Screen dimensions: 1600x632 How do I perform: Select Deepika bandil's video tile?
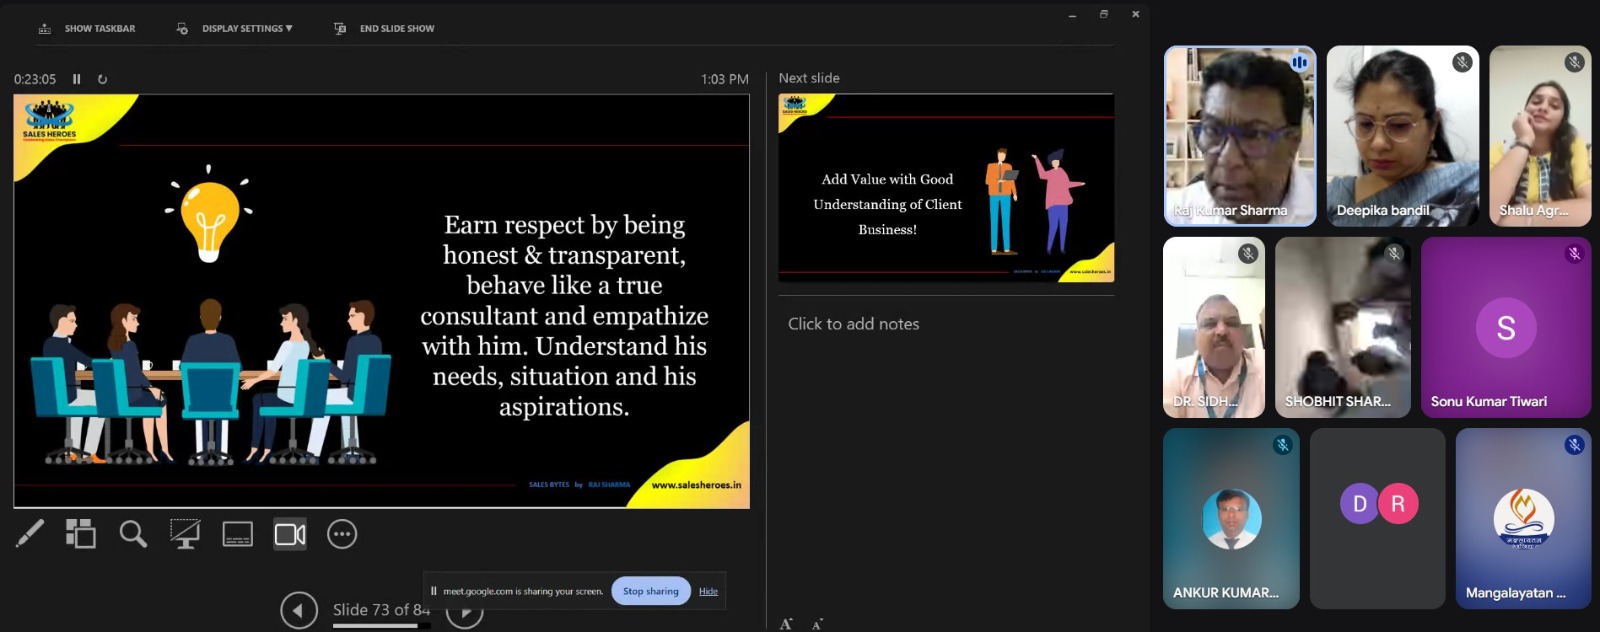(1402, 135)
